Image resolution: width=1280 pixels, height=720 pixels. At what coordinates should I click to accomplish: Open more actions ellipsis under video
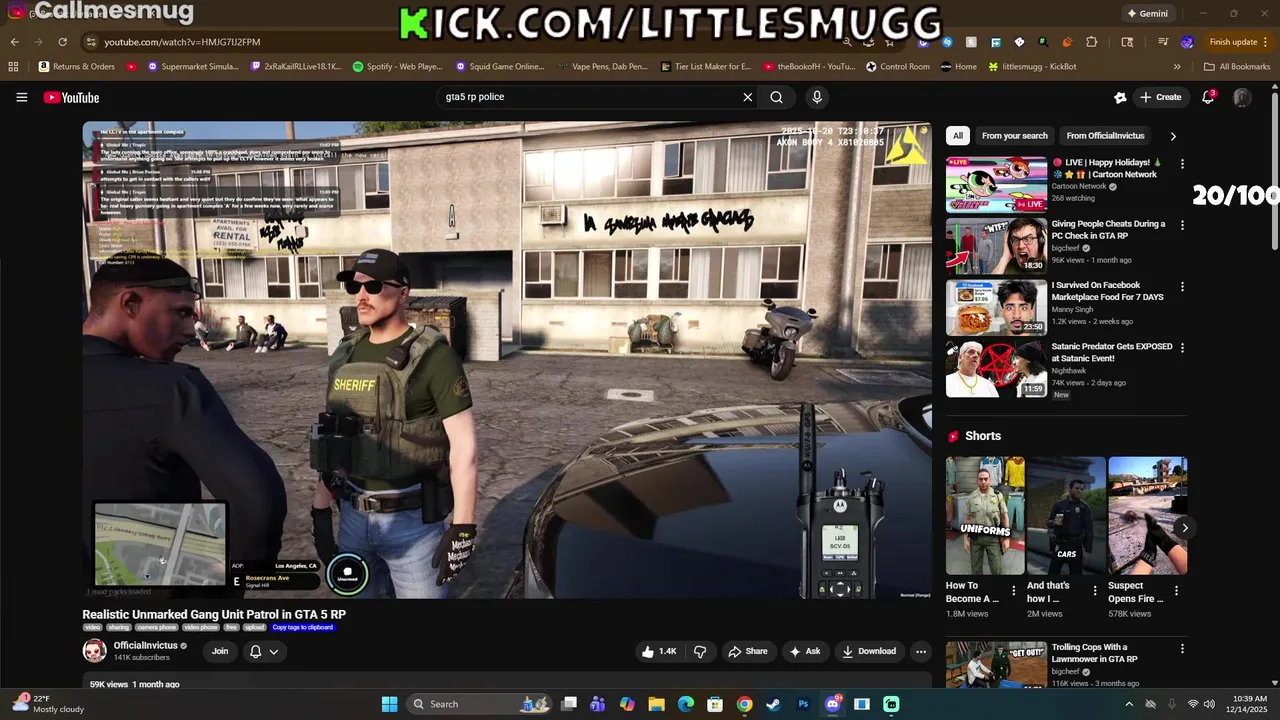[921, 651]
